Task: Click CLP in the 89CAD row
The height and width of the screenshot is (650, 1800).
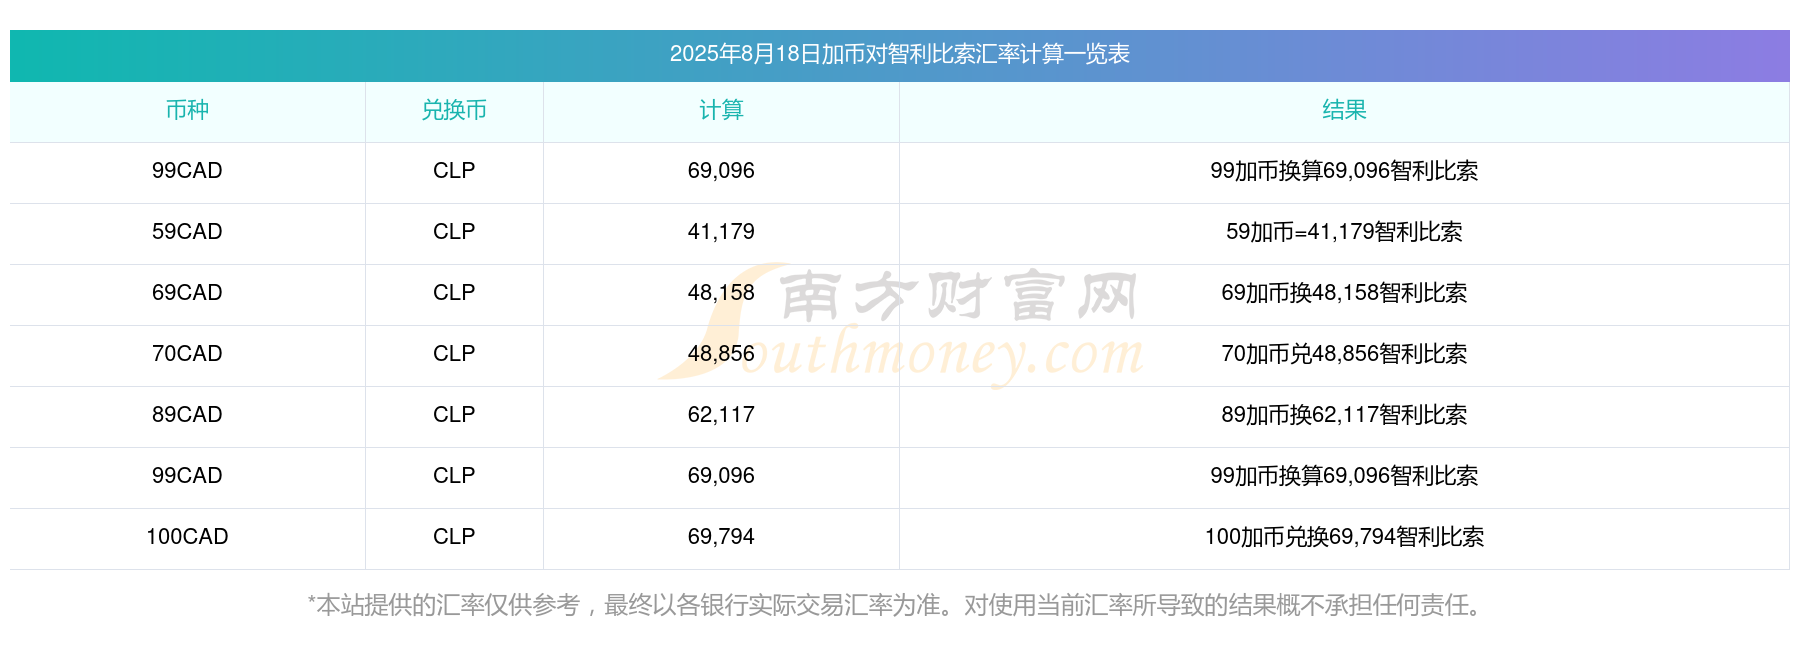Action: [454, 415]
